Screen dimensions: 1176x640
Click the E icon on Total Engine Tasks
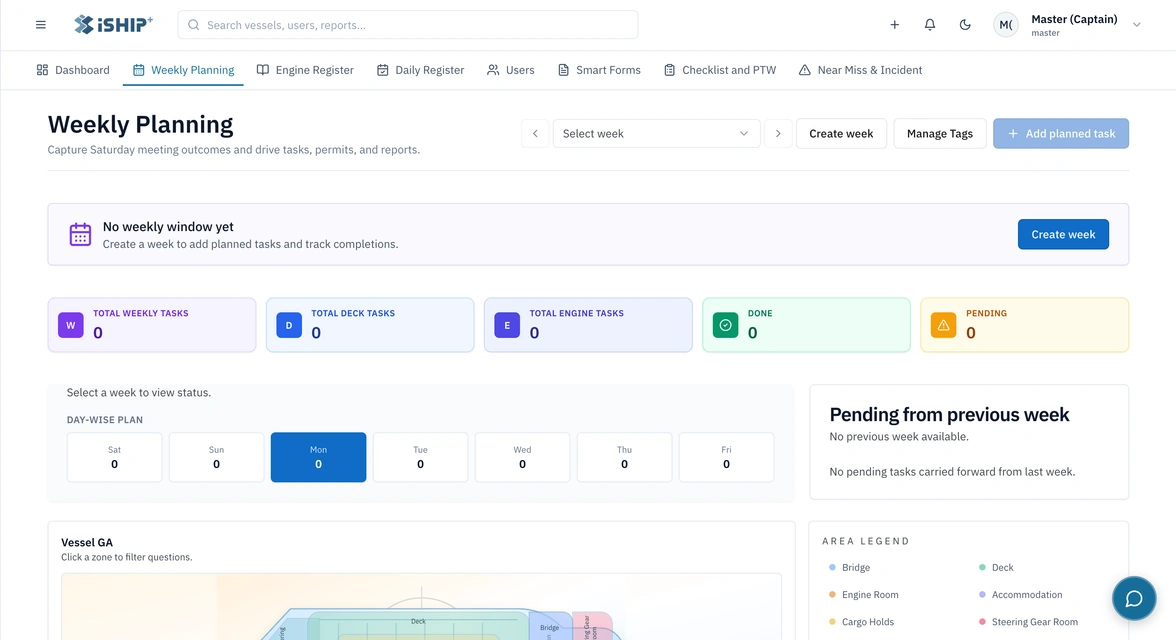(507, 325)
